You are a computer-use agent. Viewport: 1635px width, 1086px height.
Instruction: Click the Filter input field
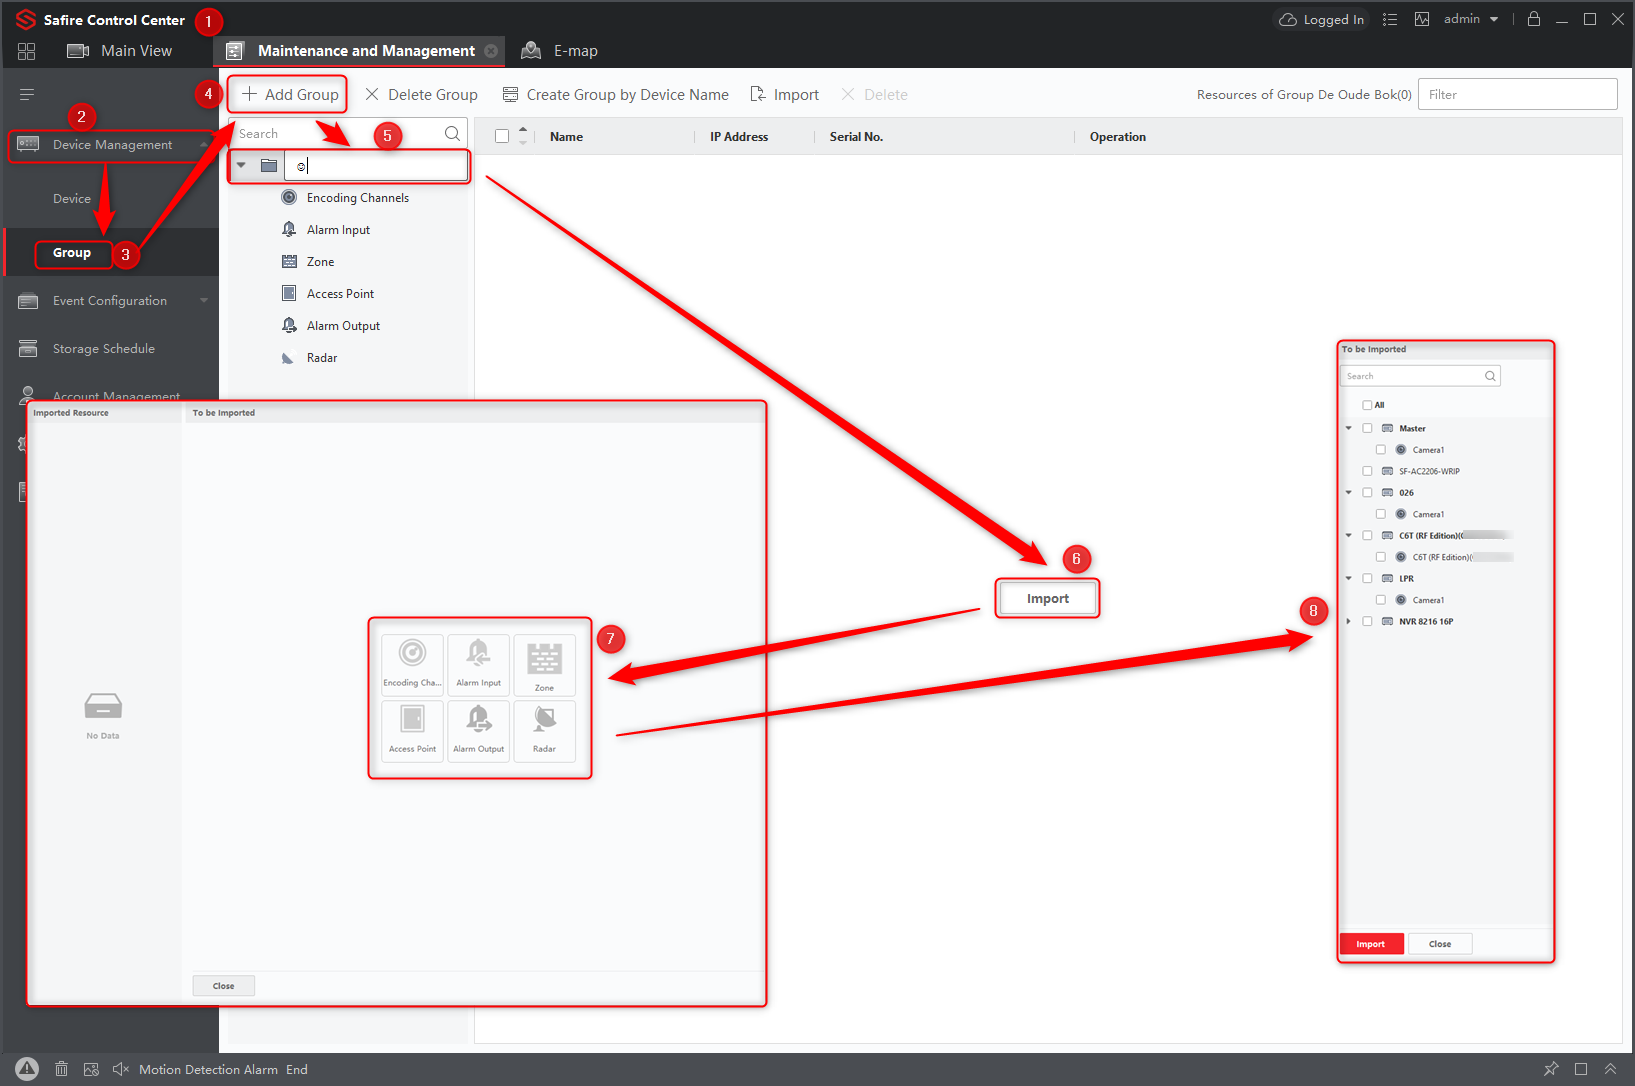pos(1517,95)
